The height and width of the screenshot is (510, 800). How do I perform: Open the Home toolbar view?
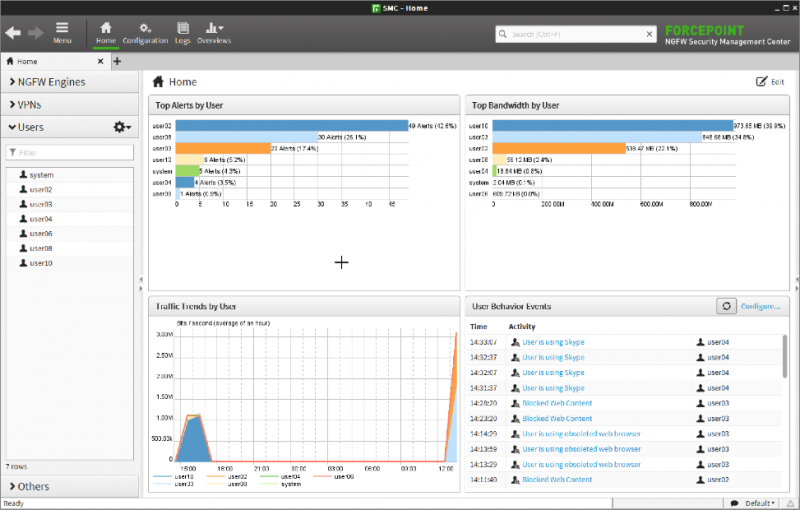pos(106,33)
